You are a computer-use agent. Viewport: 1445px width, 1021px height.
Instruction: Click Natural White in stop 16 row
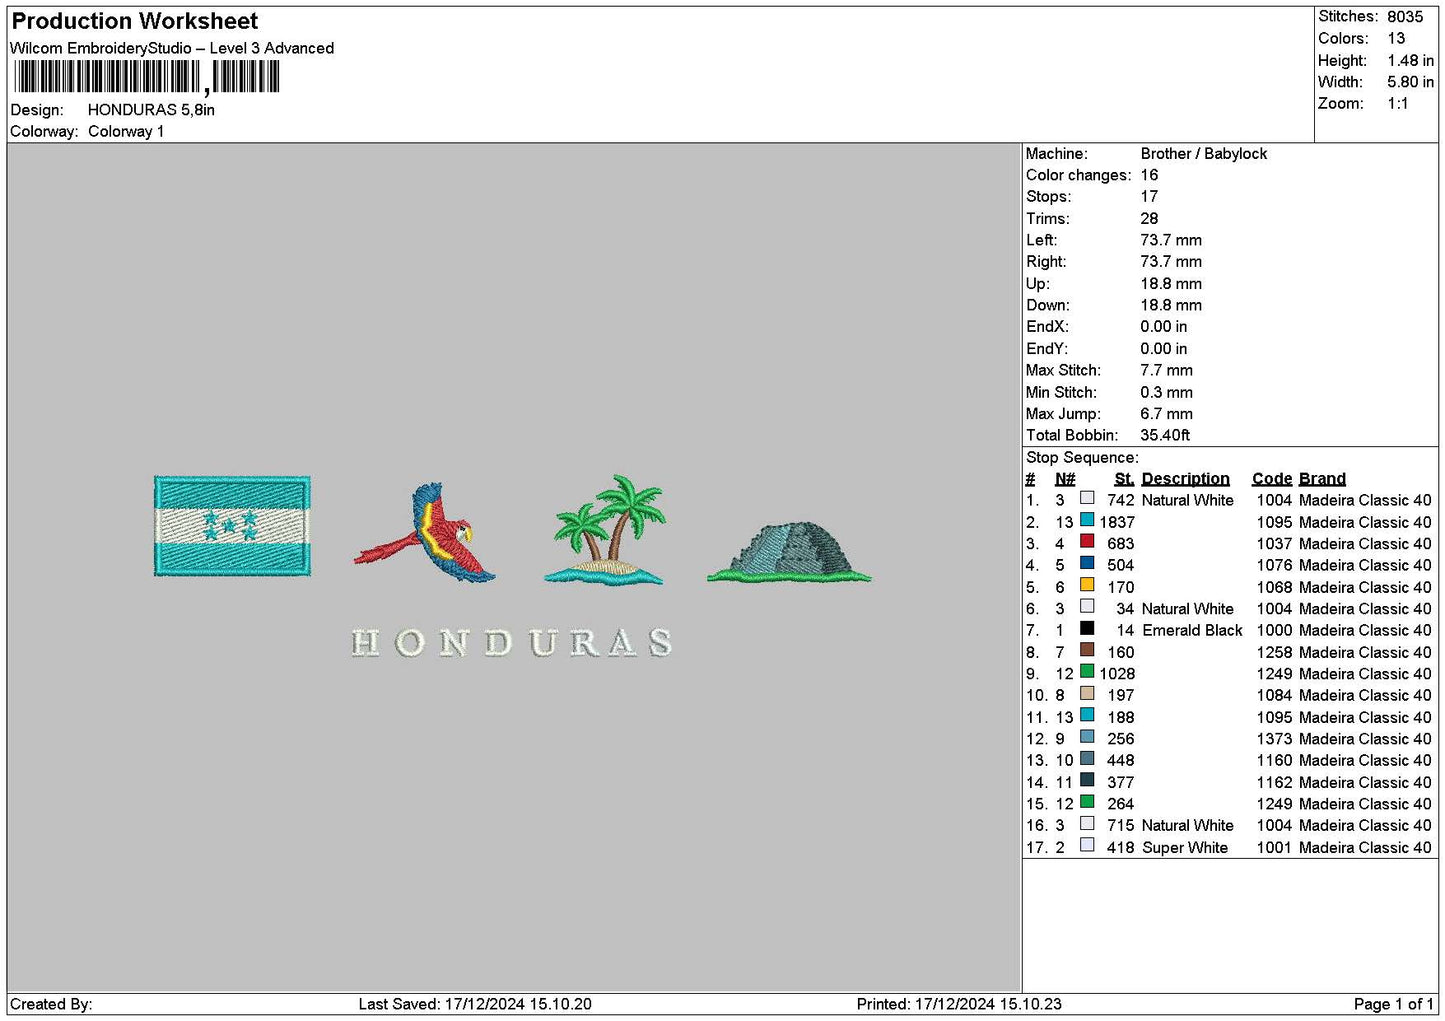[1188, 826]
